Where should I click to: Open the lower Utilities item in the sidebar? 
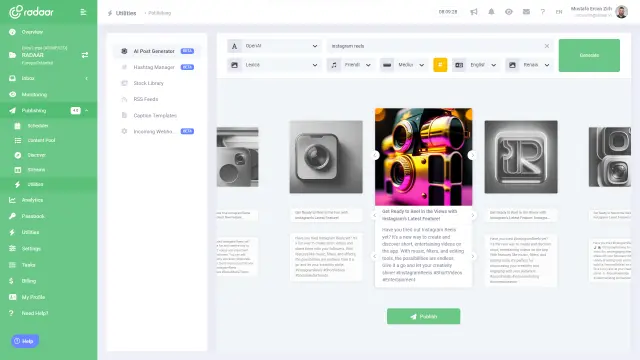(x=30, y=232)
